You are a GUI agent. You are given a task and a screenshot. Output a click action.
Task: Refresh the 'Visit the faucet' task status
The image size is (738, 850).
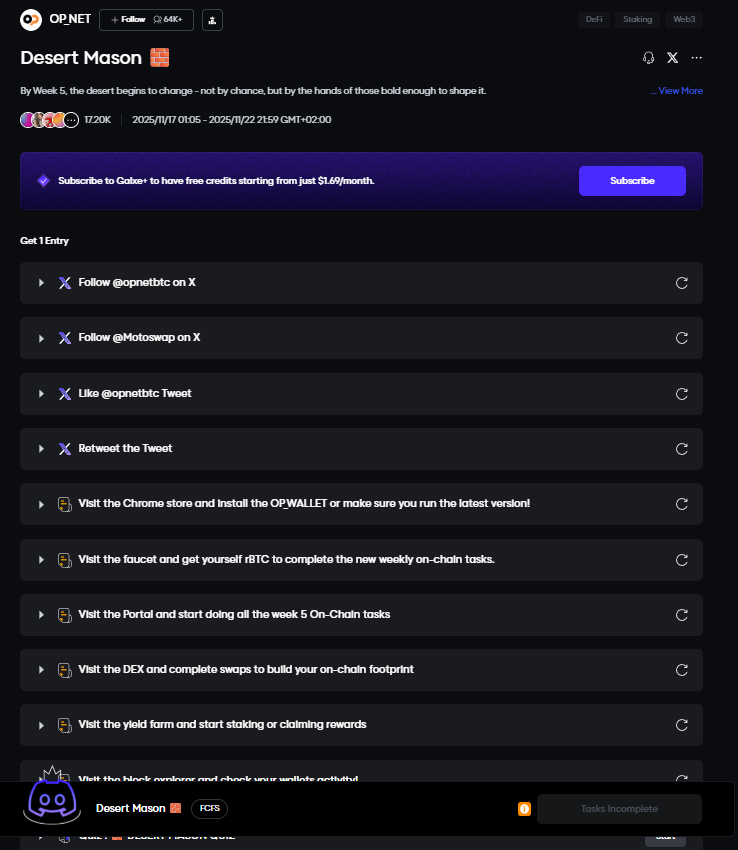point(682,559)
